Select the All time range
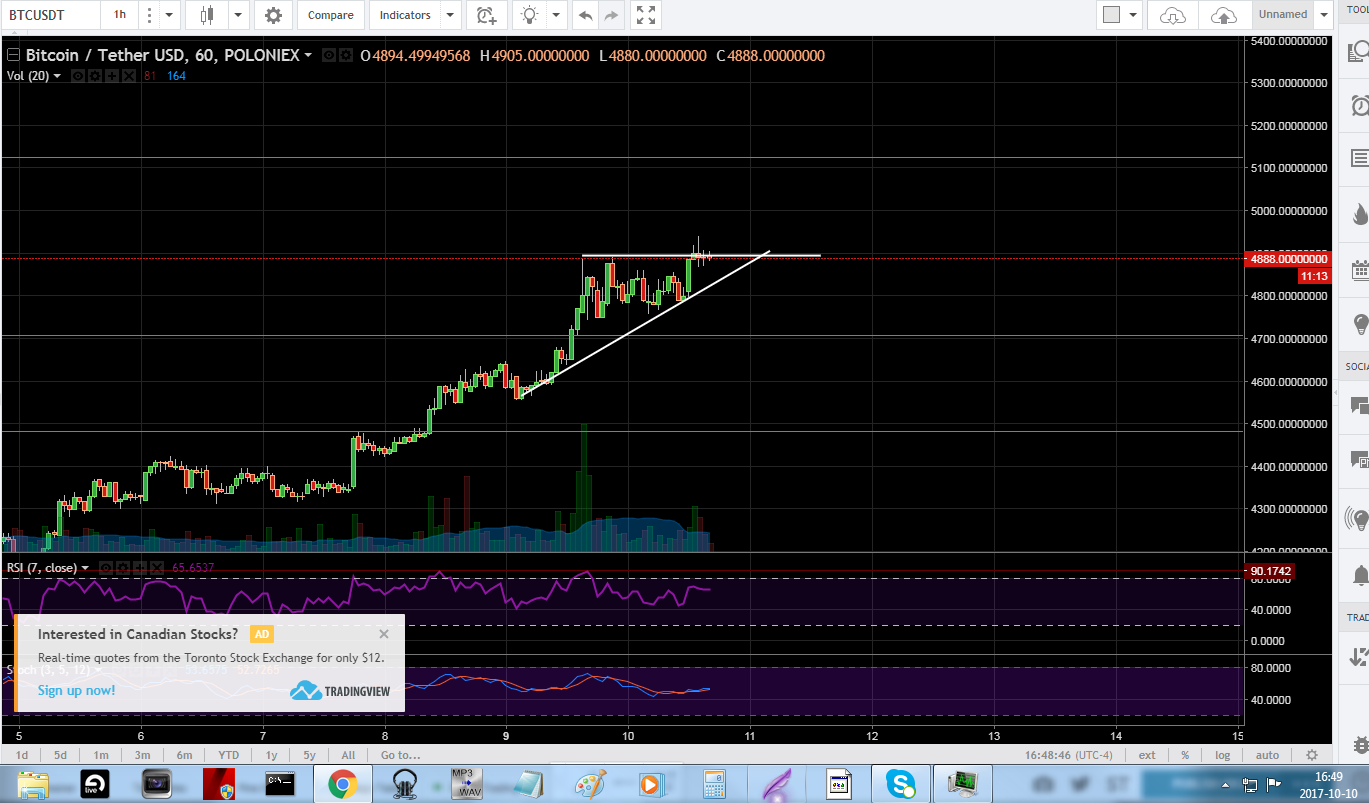1369x803 pixels. pyautogui.click(x=348, y=755)
